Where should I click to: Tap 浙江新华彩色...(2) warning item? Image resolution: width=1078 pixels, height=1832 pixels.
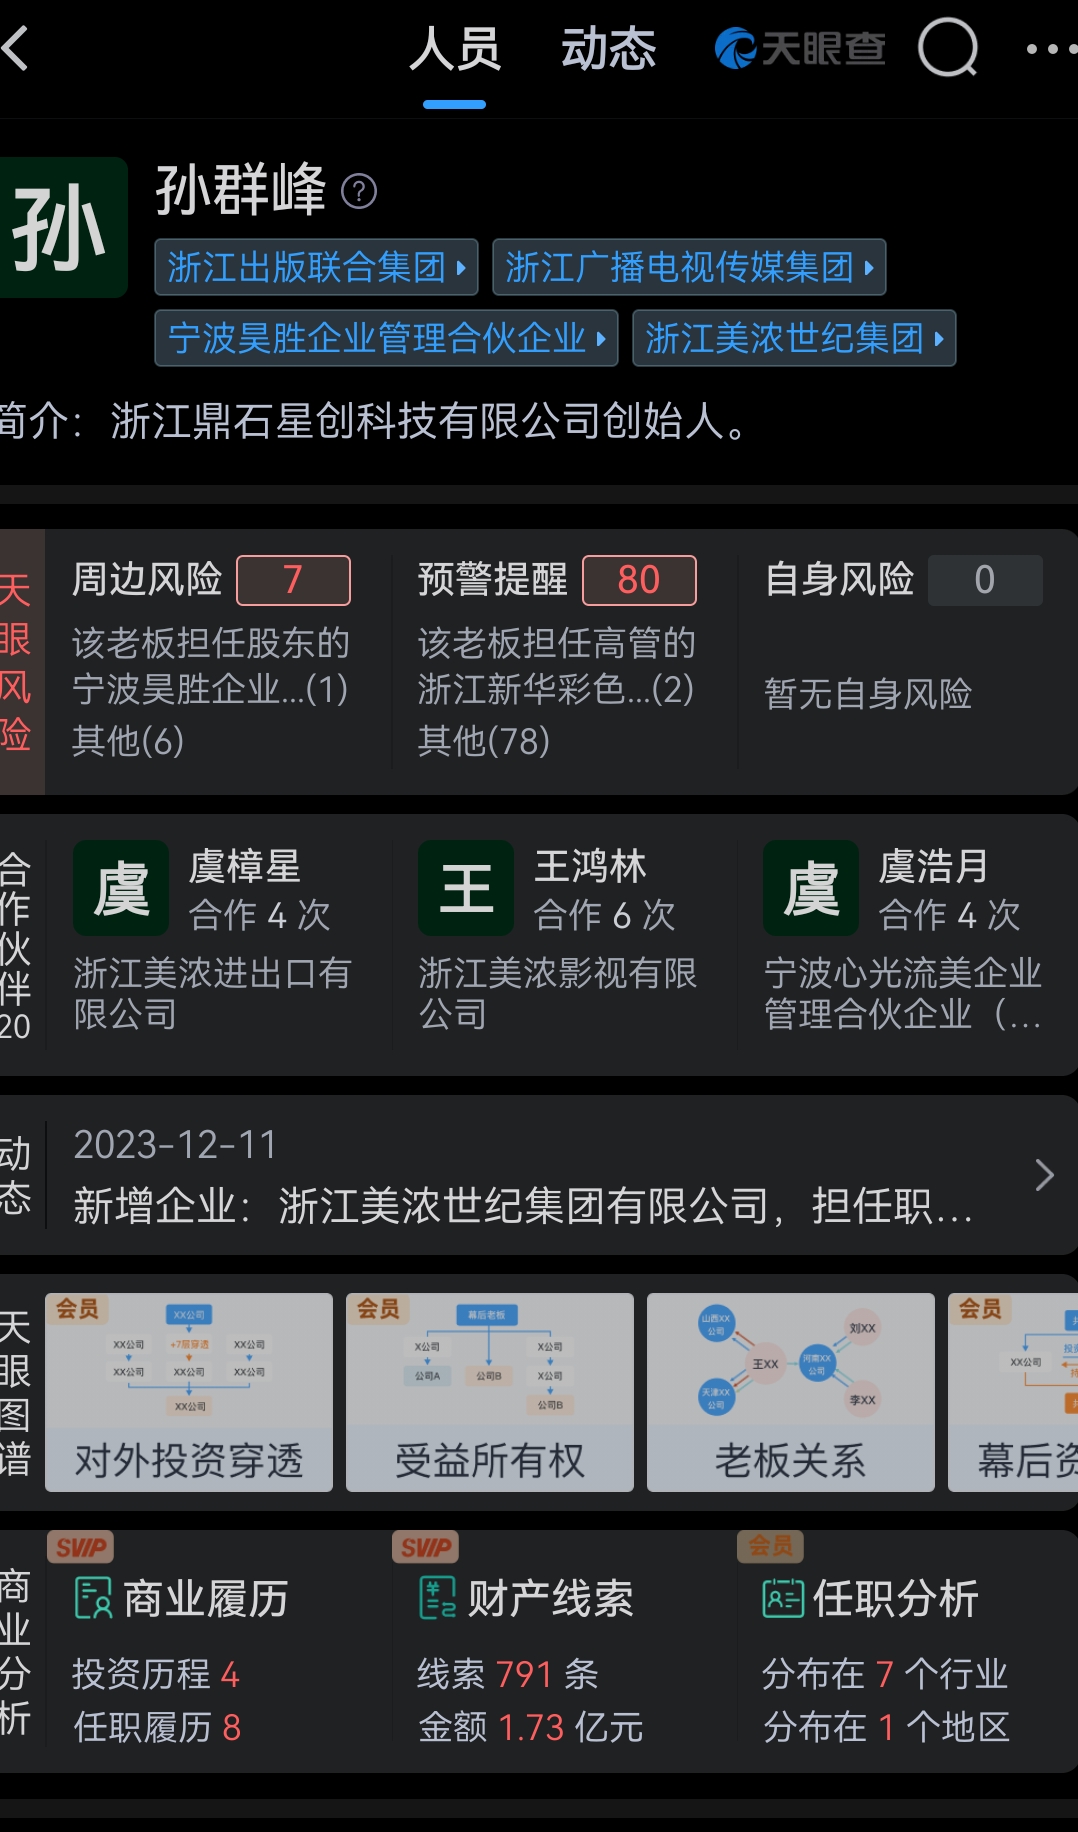(556, 689)
